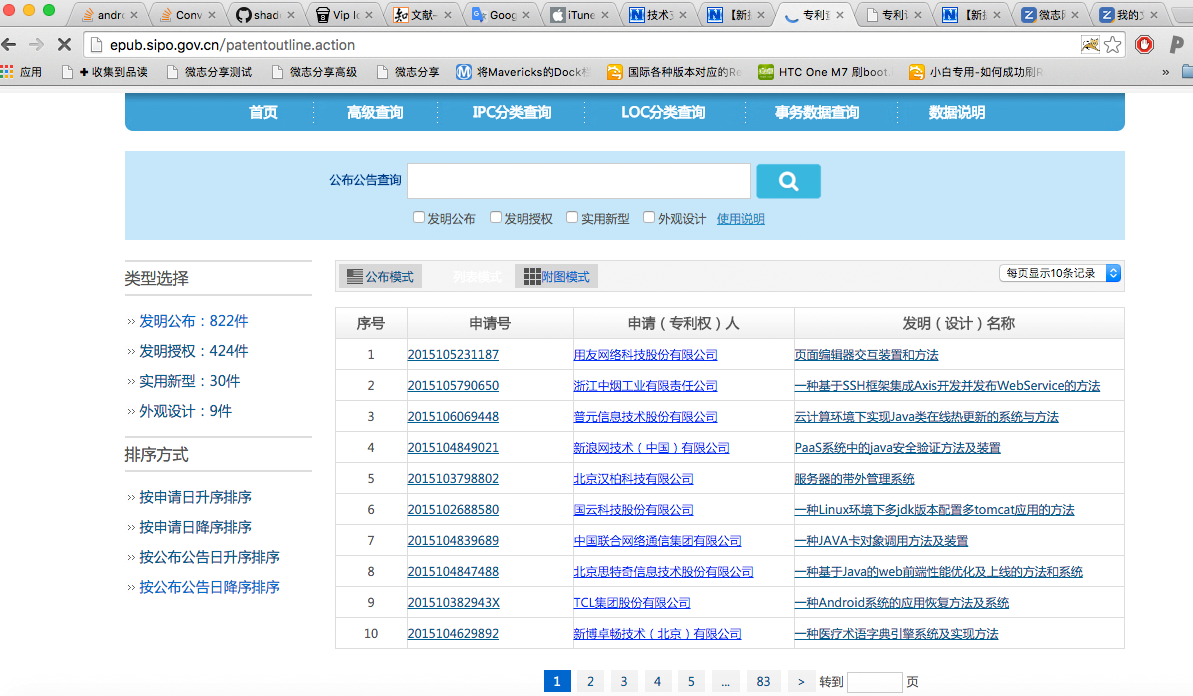Viewport: 1193px width, 696px height.
Task: Click current page 1 button
Action: (x=557, y=682)
